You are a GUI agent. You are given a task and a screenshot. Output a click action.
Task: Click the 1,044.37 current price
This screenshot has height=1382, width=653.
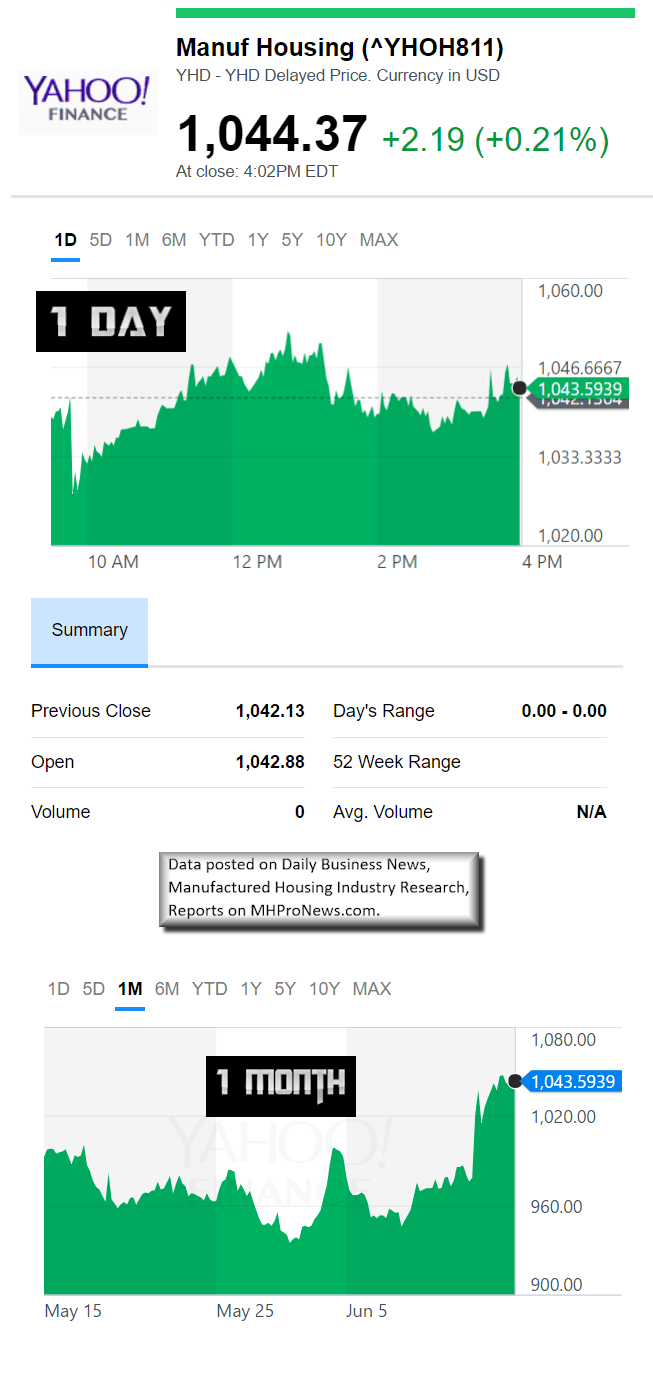(272, 135)
